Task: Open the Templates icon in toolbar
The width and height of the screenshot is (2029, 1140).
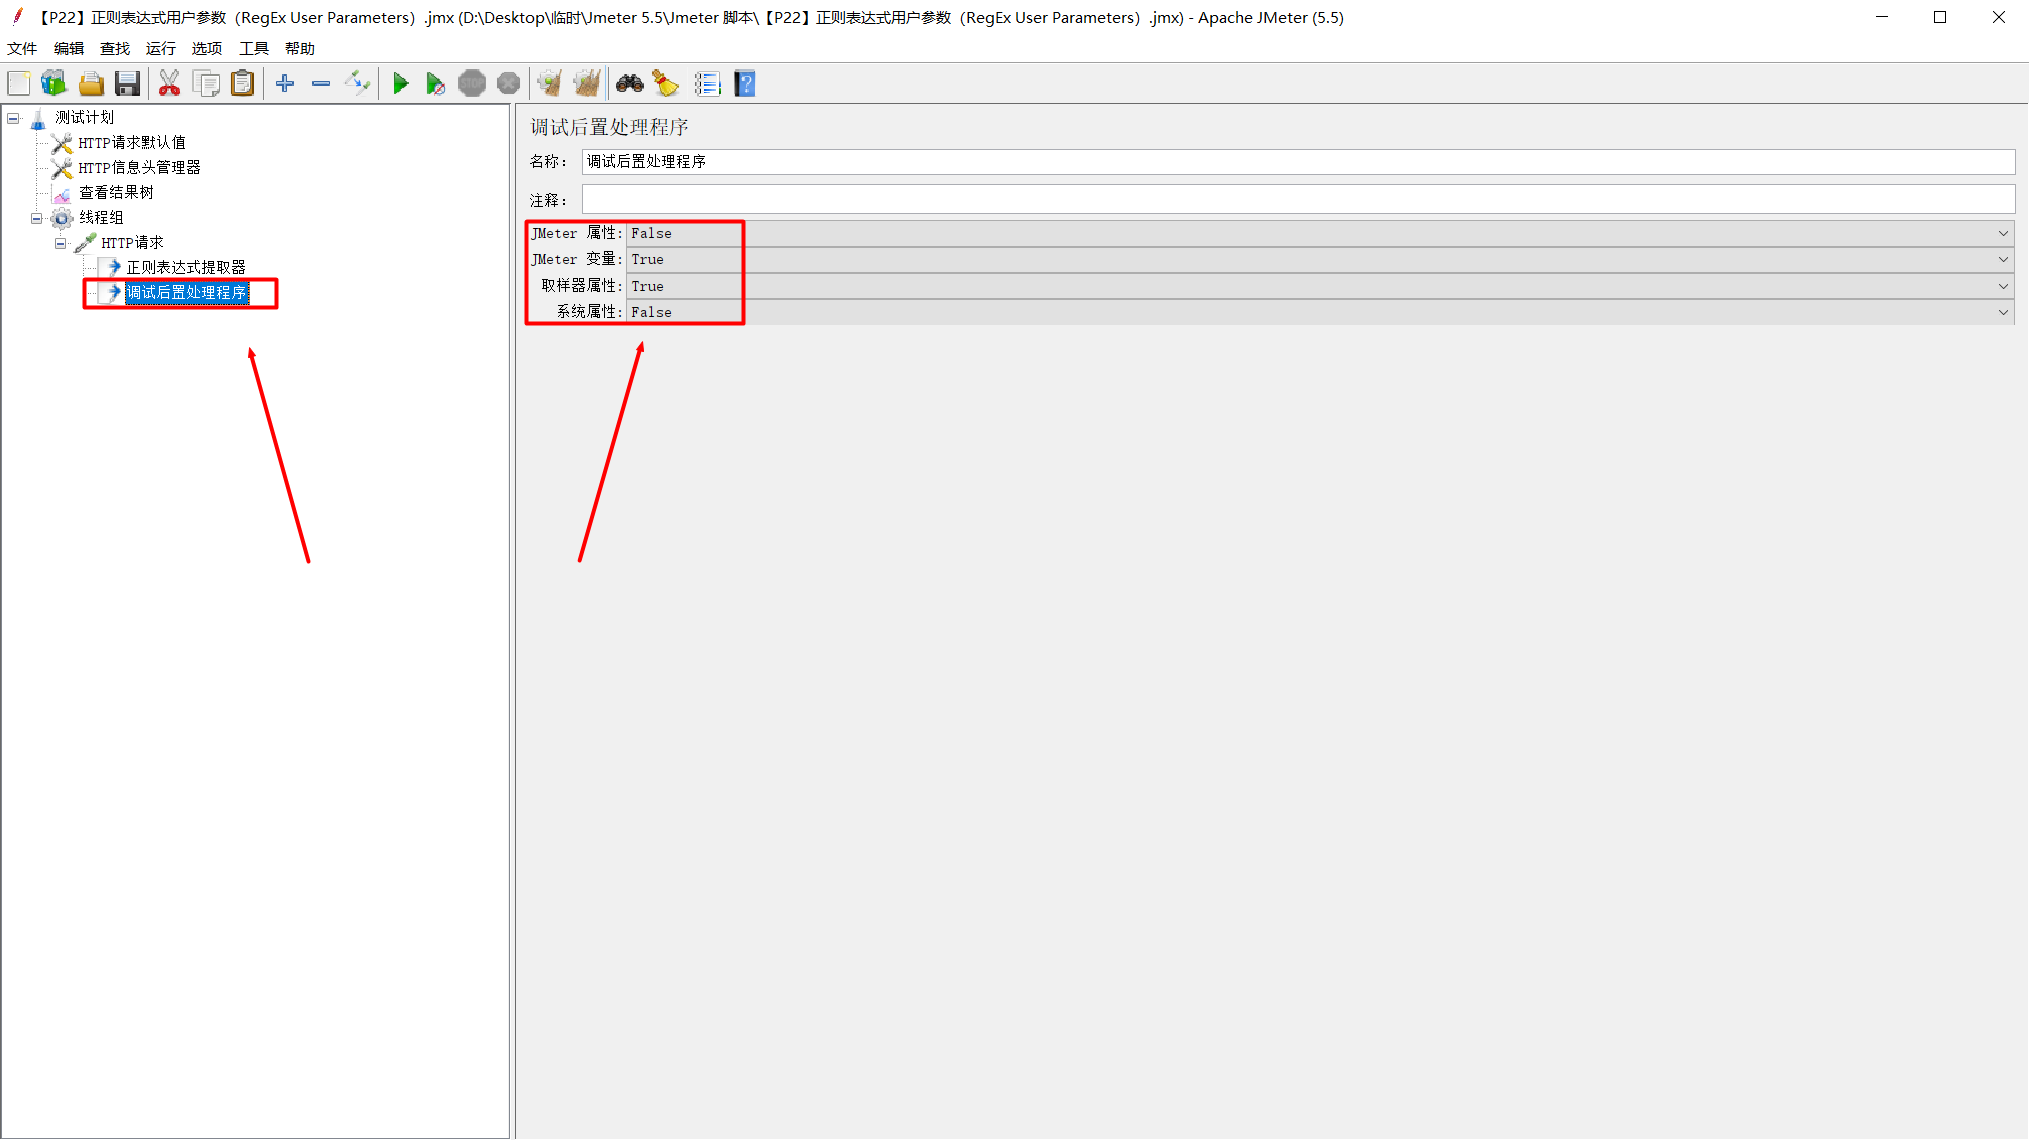Action: (54, 84)
